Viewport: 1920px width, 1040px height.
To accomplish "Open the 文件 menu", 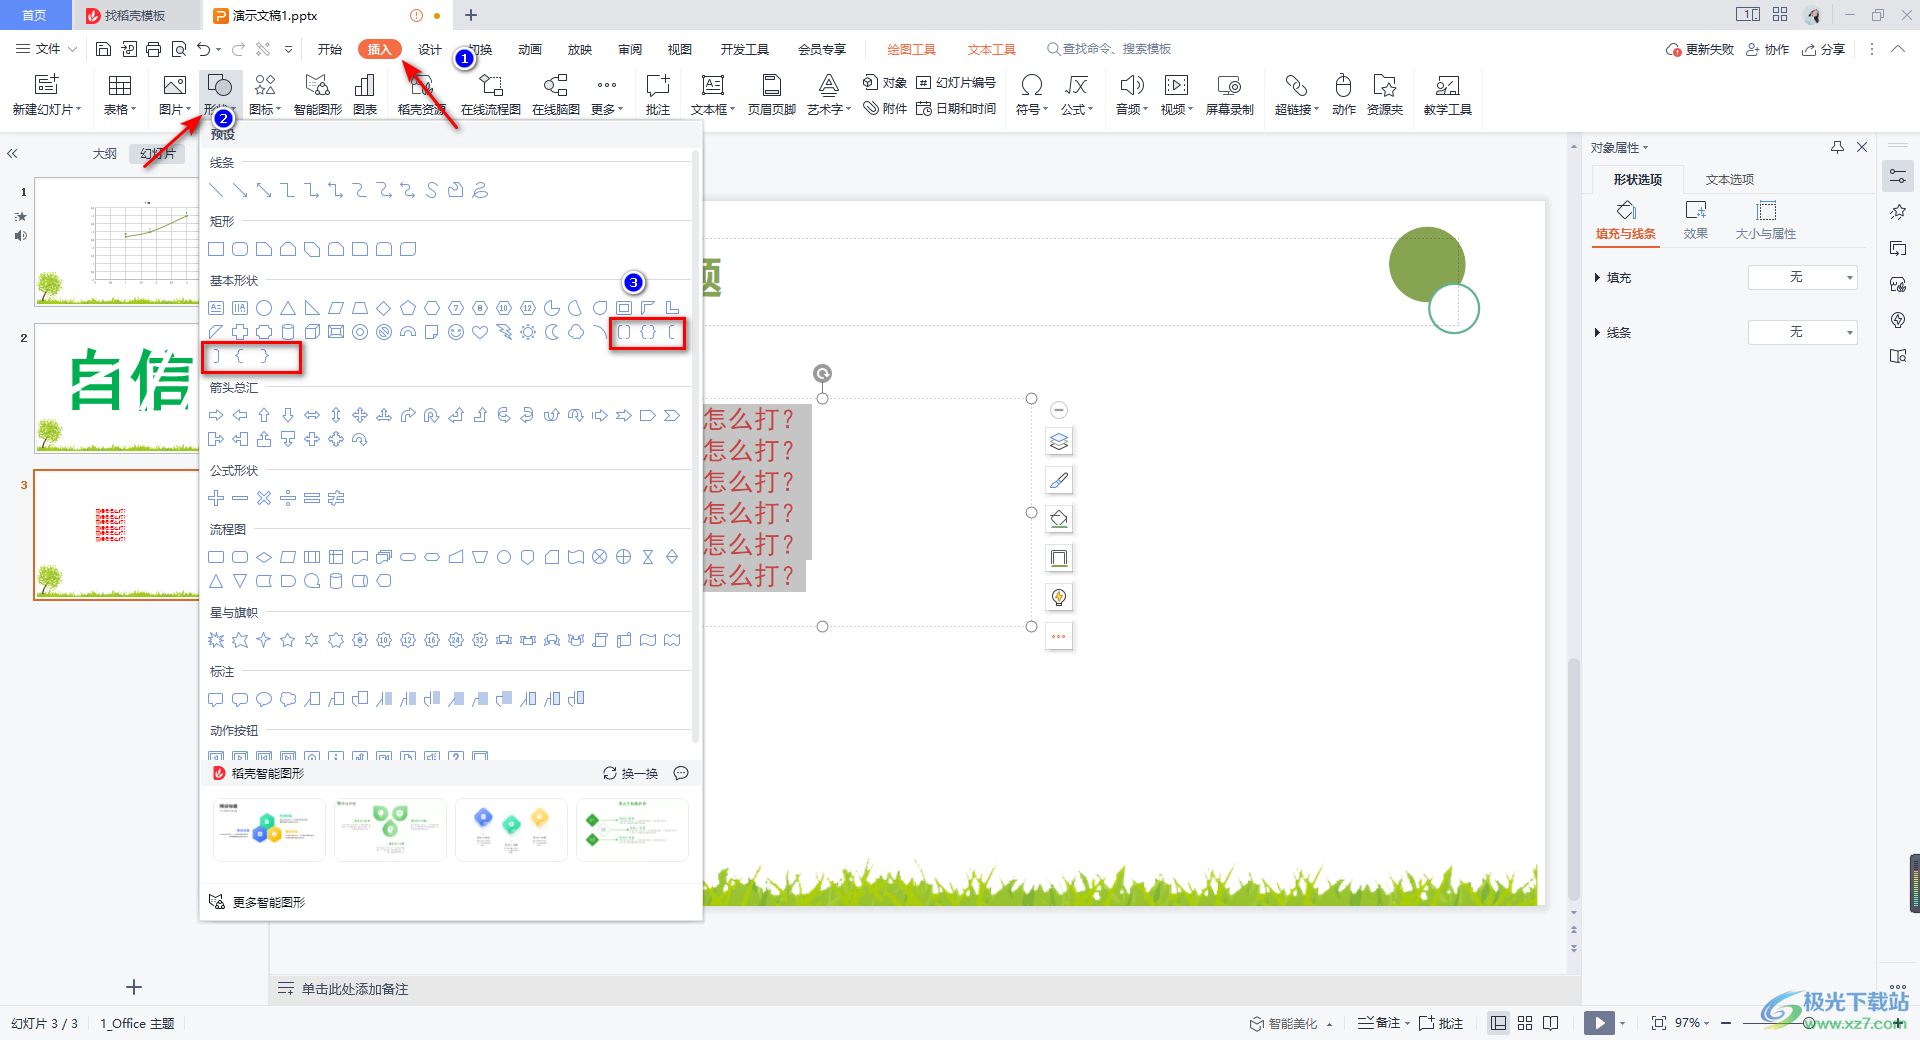I will tap(46, 49).
